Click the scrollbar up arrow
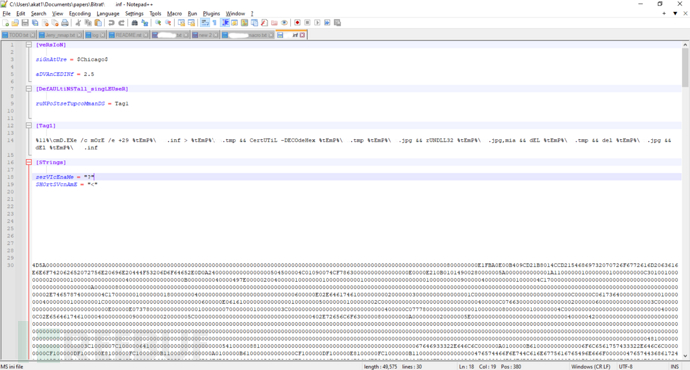 (x=685, y=45)
